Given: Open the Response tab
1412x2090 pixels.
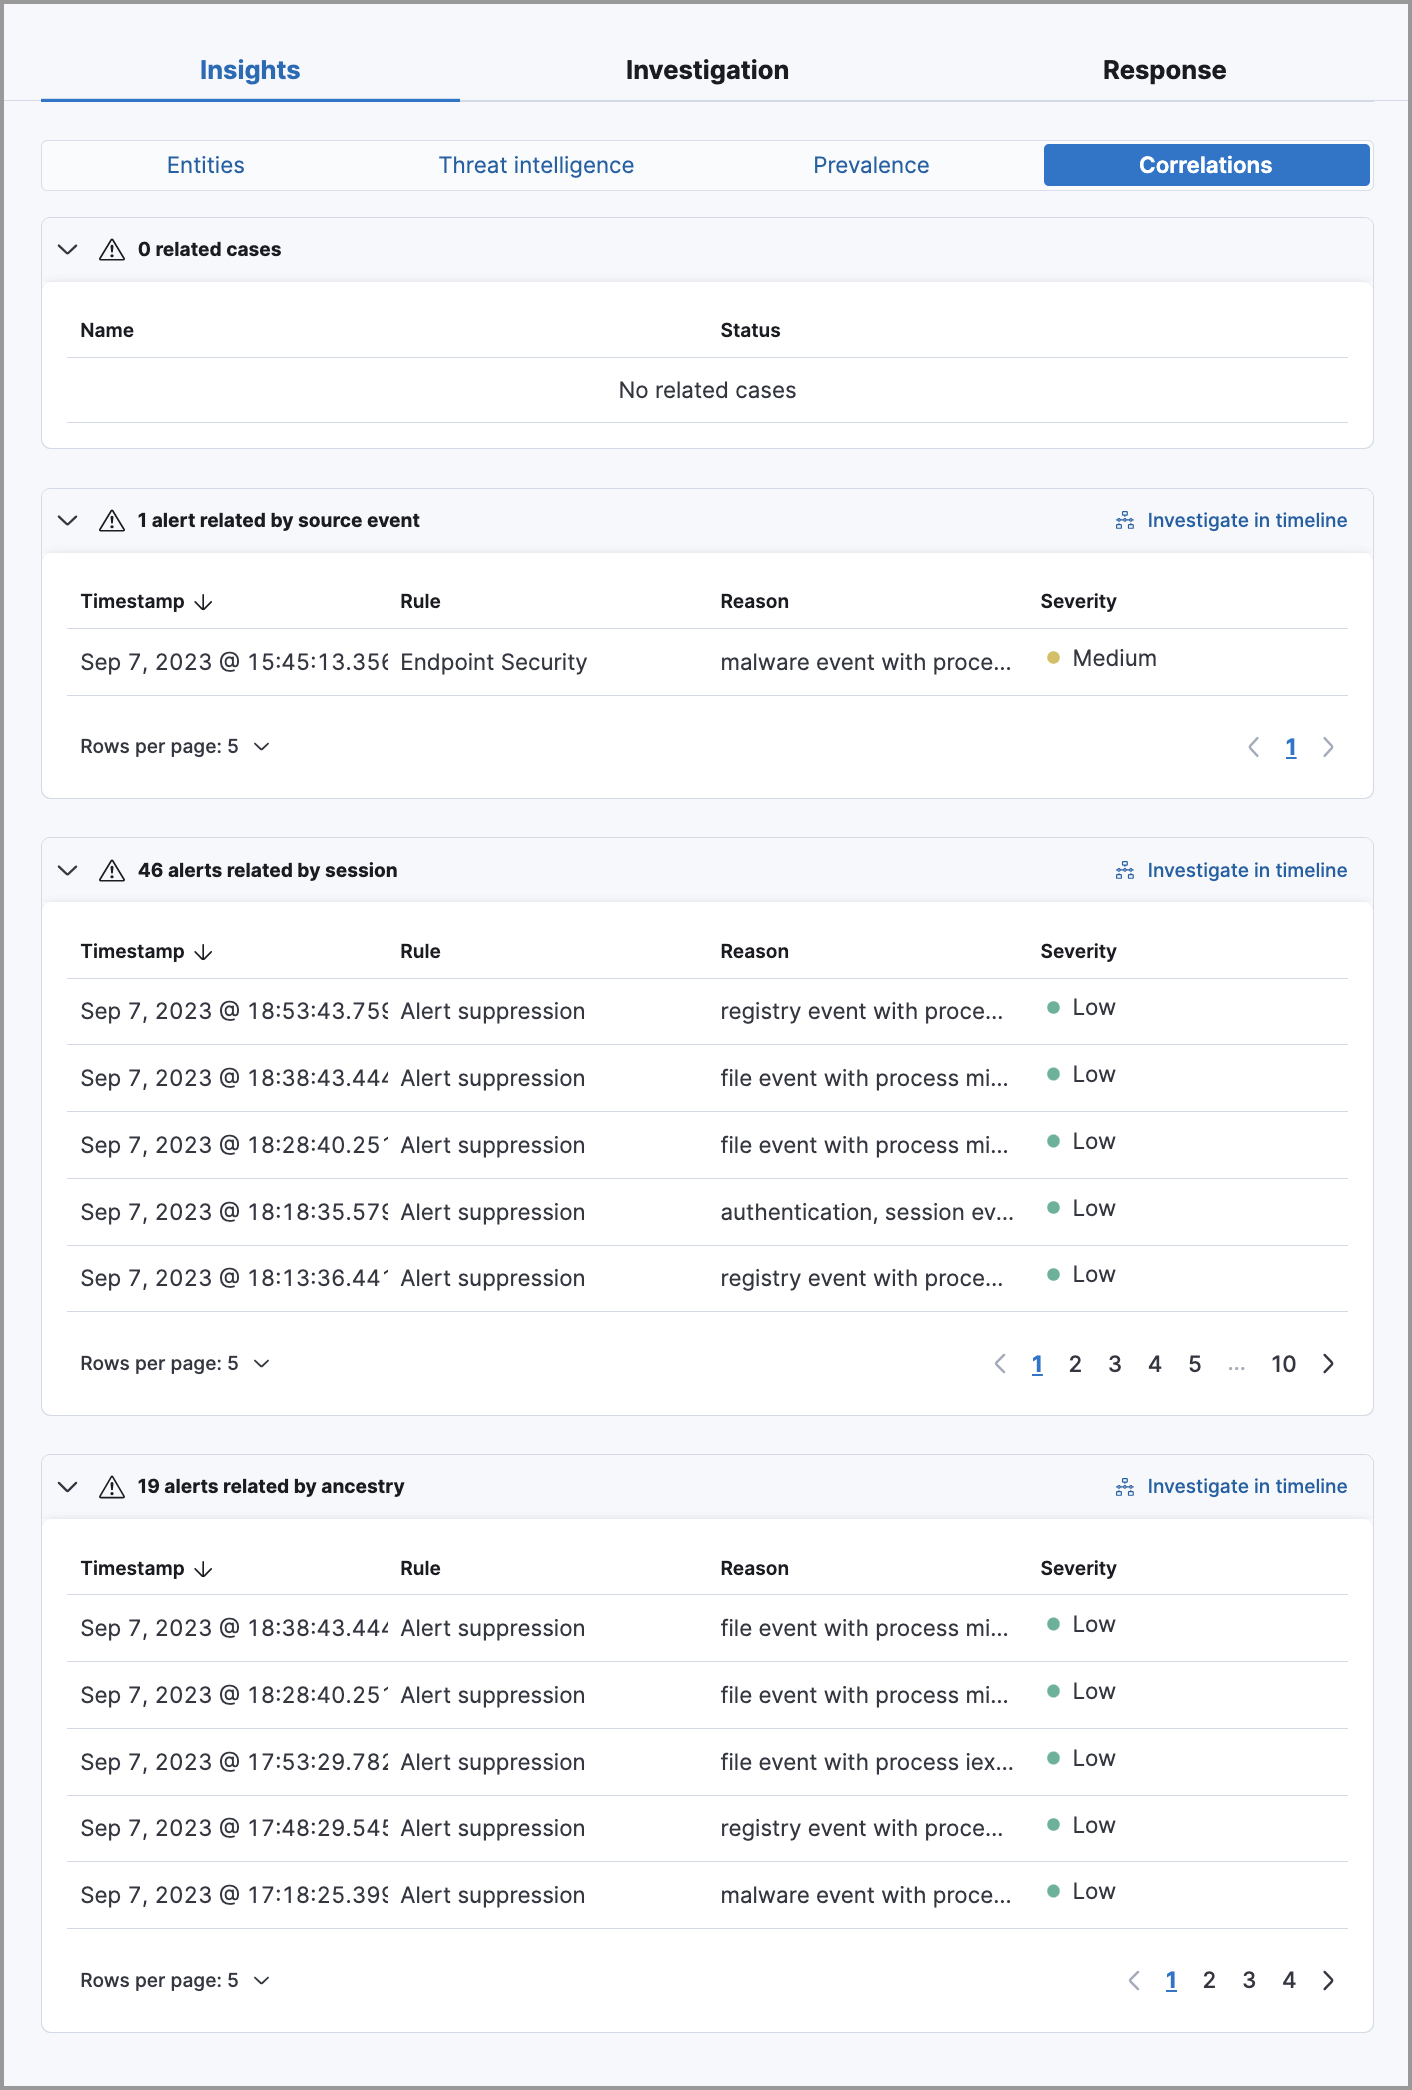Looking at the screenshot, I should [1164, 70].
